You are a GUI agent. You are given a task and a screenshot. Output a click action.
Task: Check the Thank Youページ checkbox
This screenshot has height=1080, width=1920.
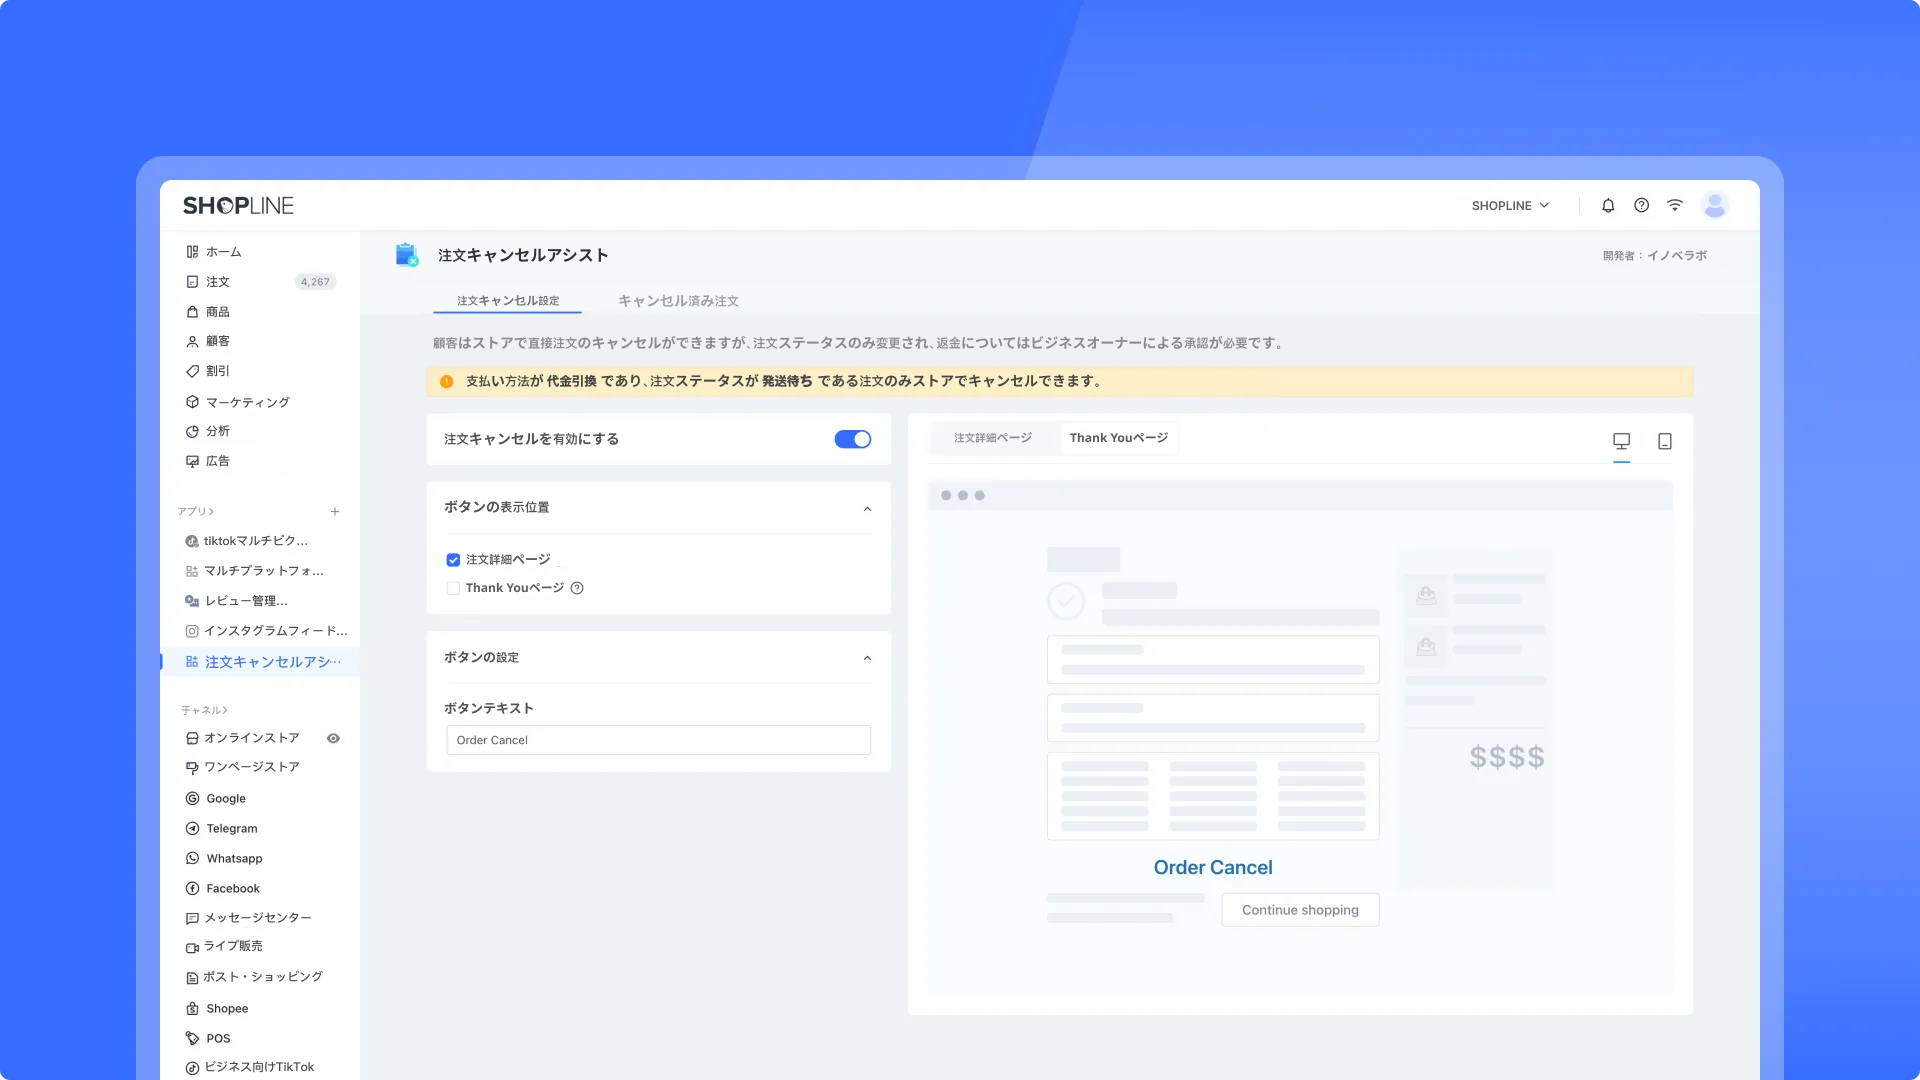coord(453,588)
